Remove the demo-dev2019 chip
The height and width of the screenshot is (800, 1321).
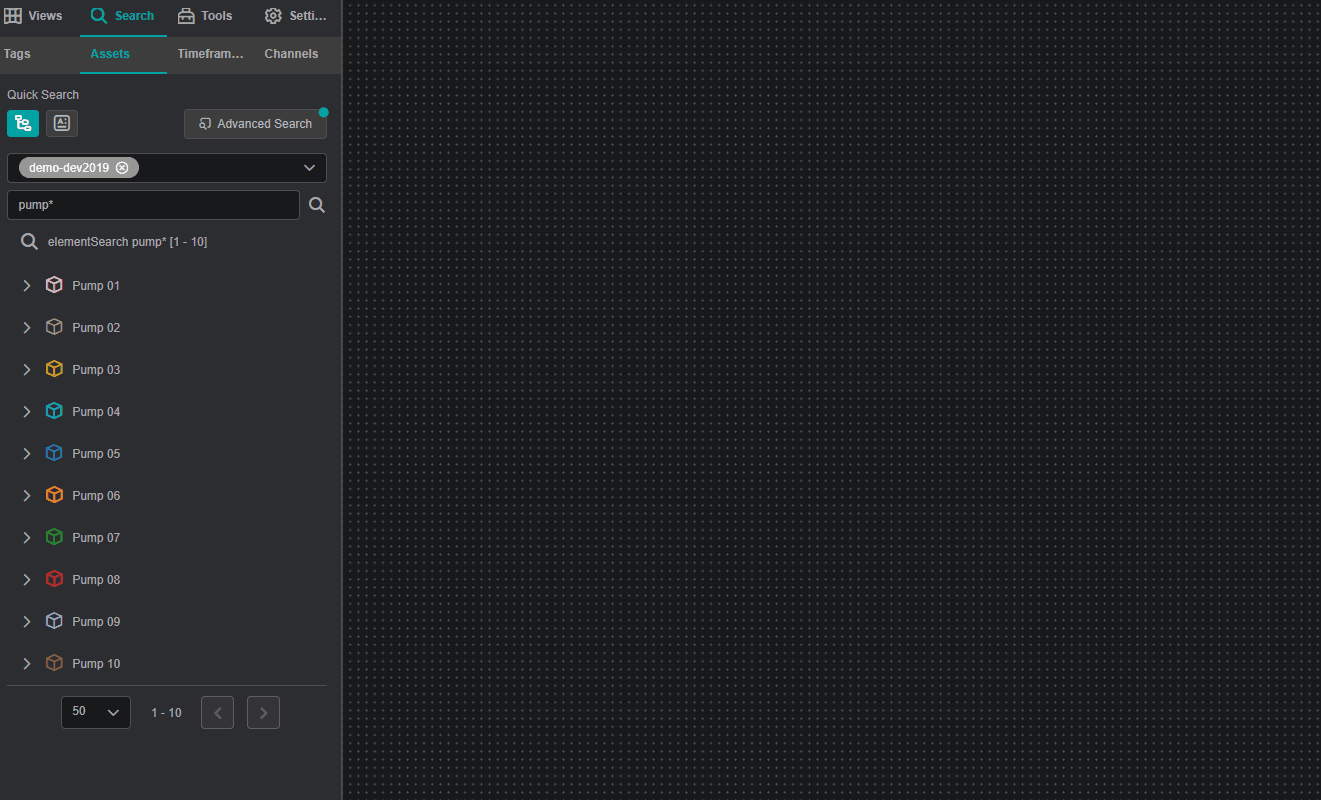(x=122, y=168)
